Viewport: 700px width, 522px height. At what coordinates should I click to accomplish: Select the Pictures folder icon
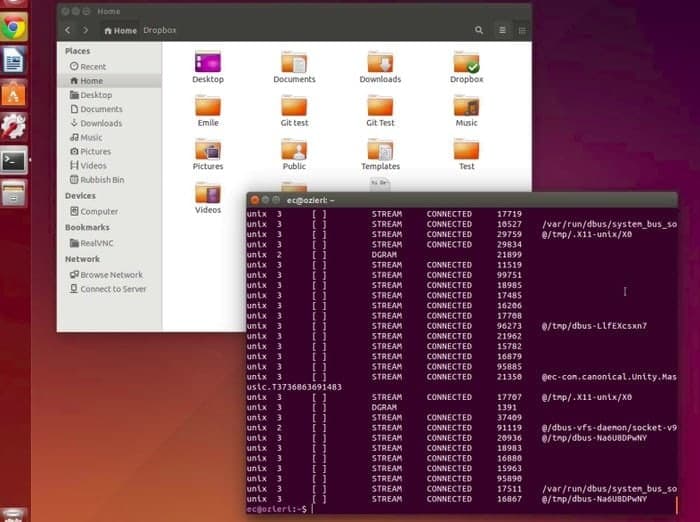[x=208, y=154]
